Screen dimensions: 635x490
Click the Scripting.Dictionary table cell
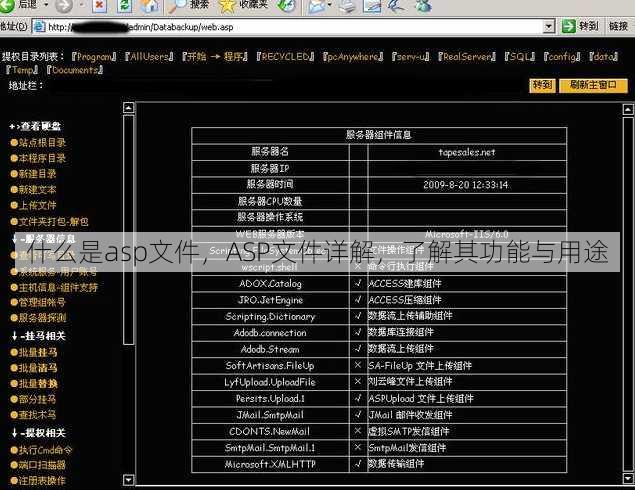[270, 316]
